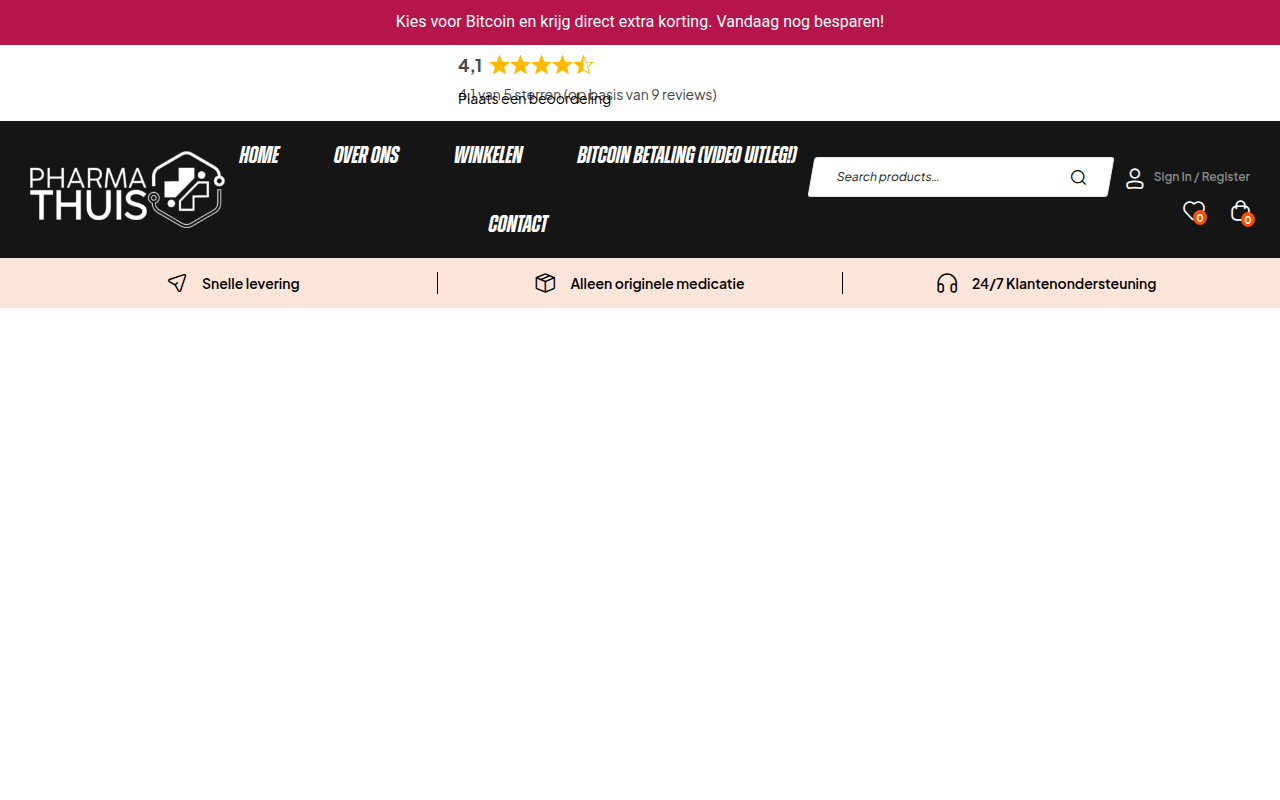Click the search magnifier icon
The height and width of the screenshot is (800, 1280).
coord(1078,177)
